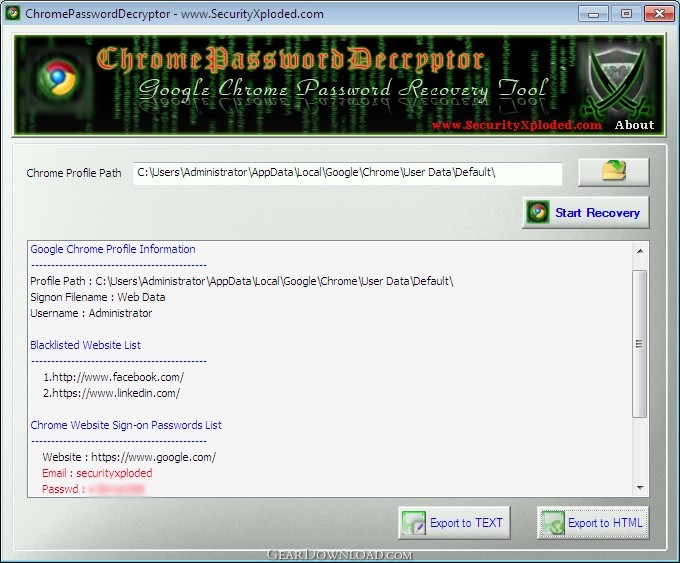Screen dimensions: 680x563
Task: Select the 2.https://www.linkedin.com/ entry
Action: pos(111,393)
